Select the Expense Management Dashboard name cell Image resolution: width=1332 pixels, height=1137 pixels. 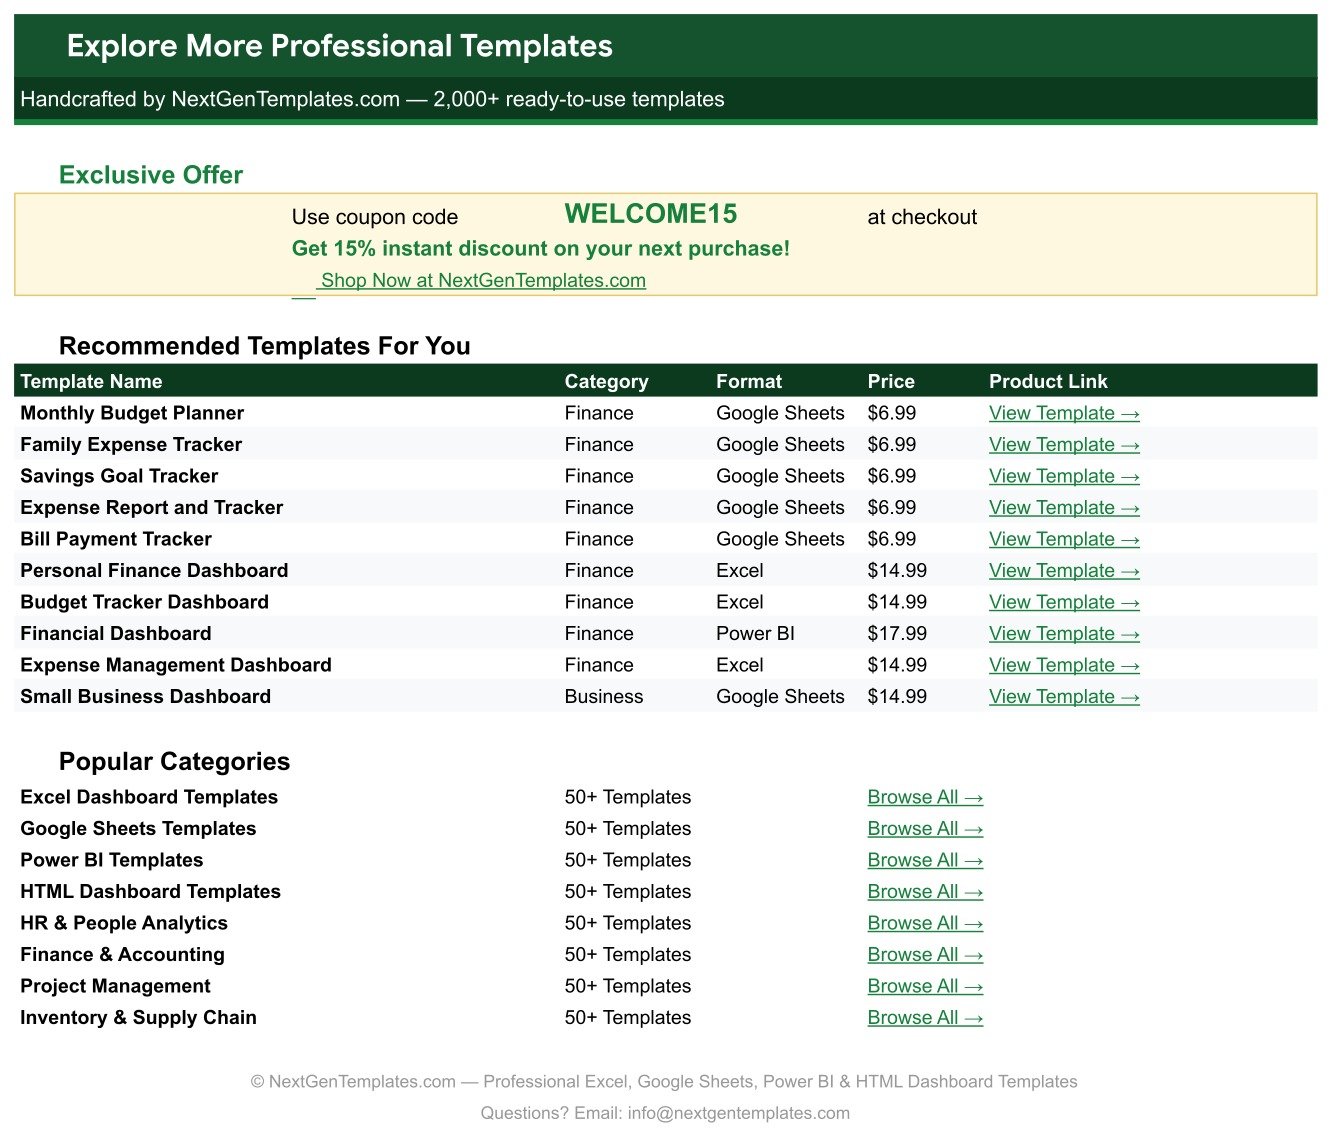click(x=176, y=665)
